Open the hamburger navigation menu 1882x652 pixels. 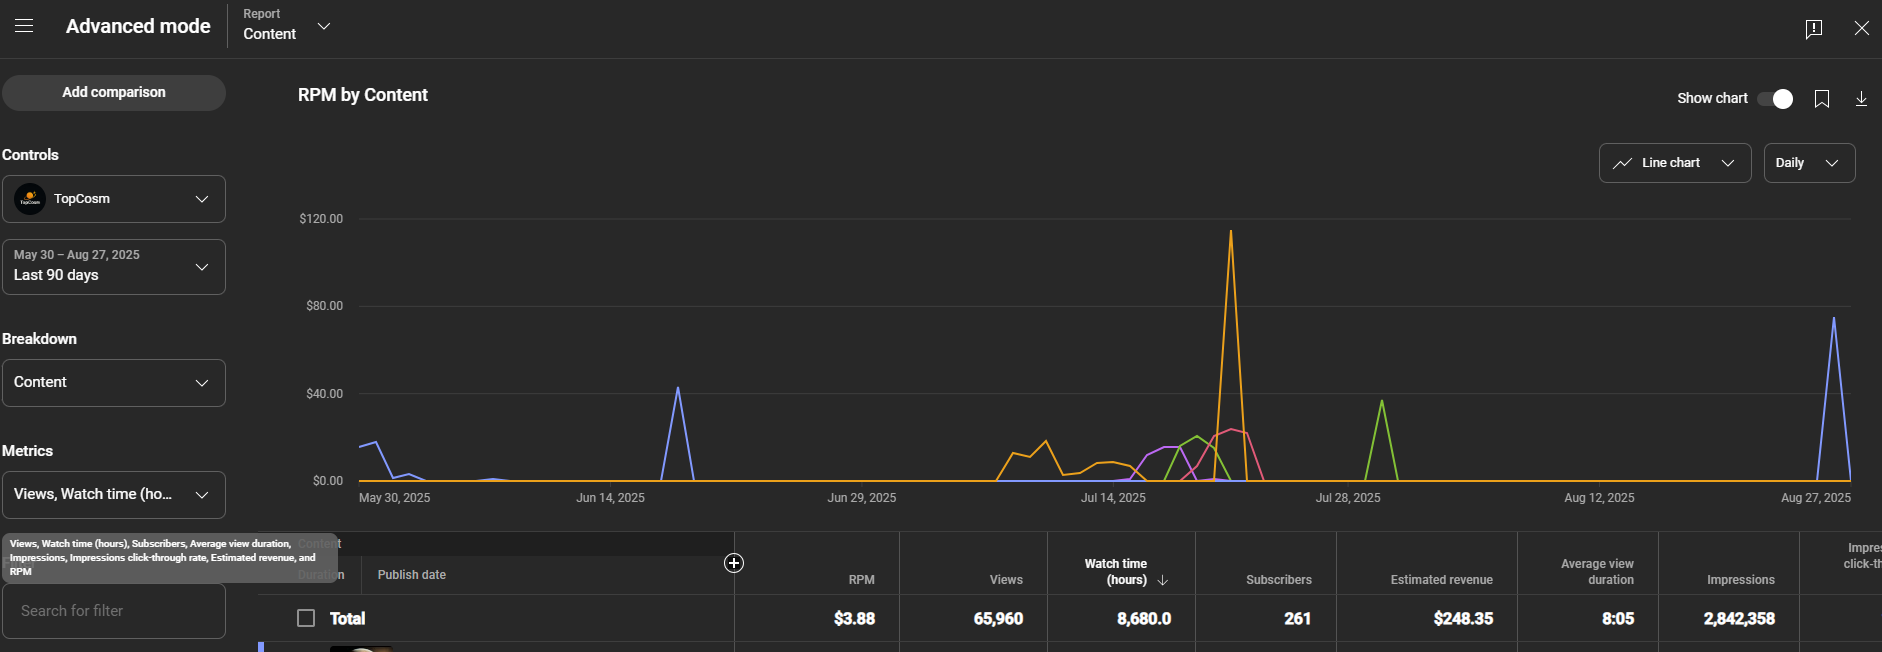24,26
